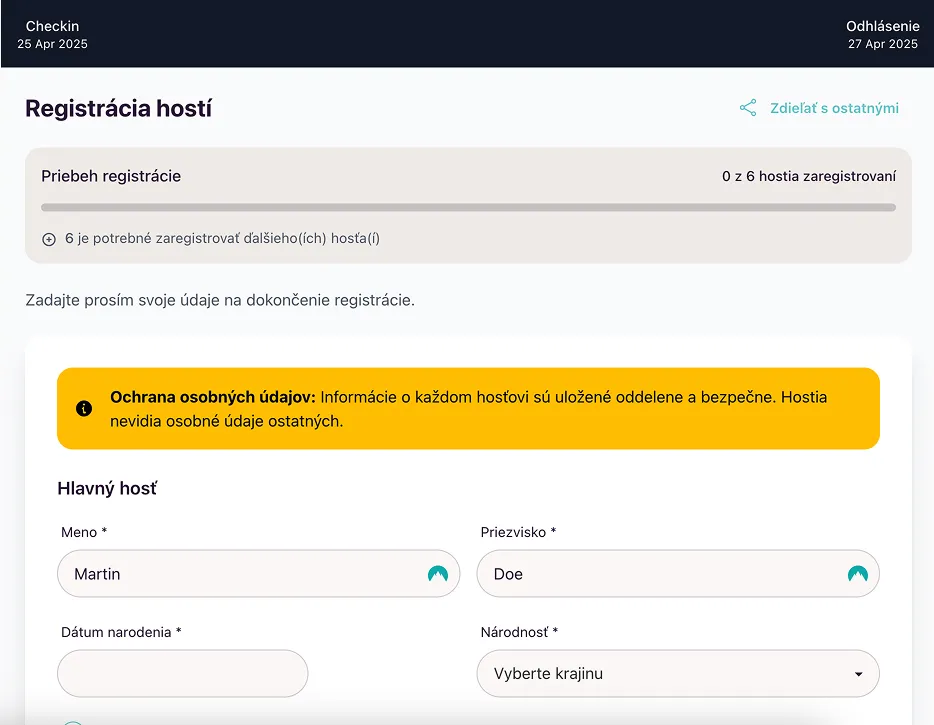The height and width of the screenshot is (725, 934).
Task: Click the Národnosť label
Action: pyautogui.click(x=519, y=632)
